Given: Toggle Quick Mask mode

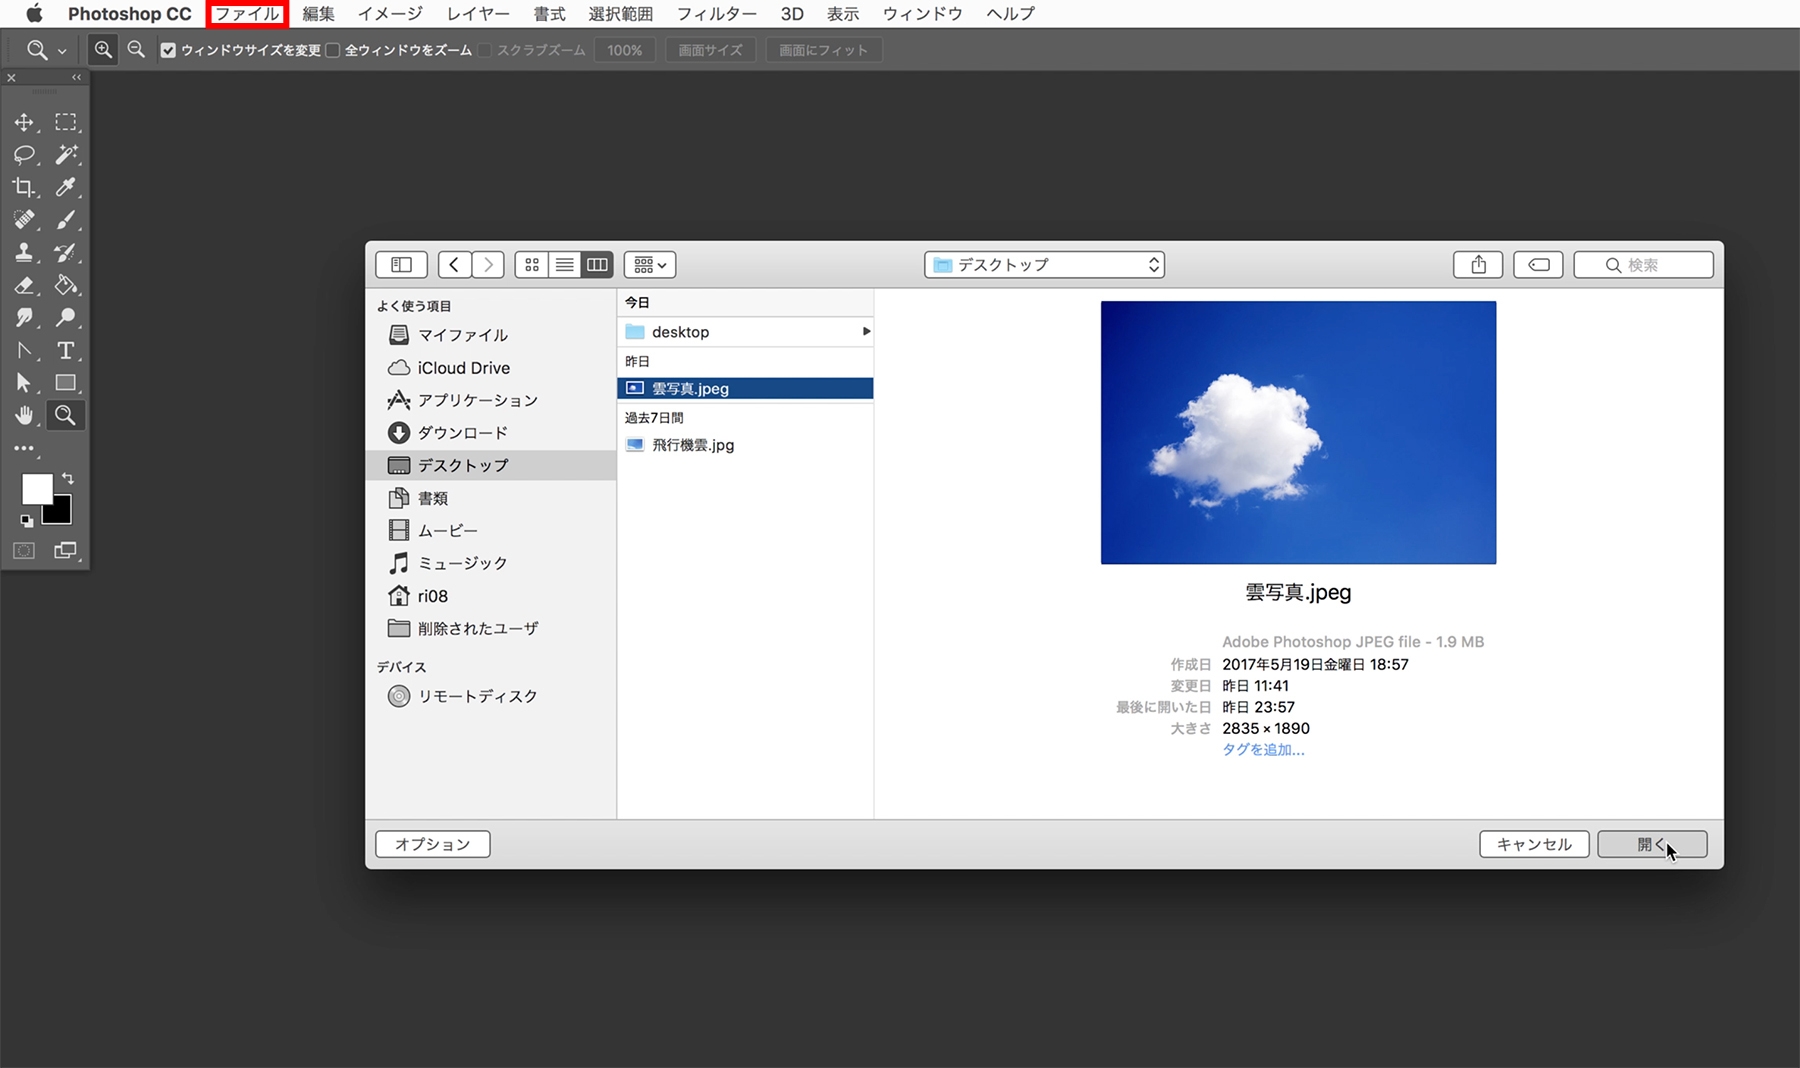Looking at the screenshot, I should [x=24, y=551].
